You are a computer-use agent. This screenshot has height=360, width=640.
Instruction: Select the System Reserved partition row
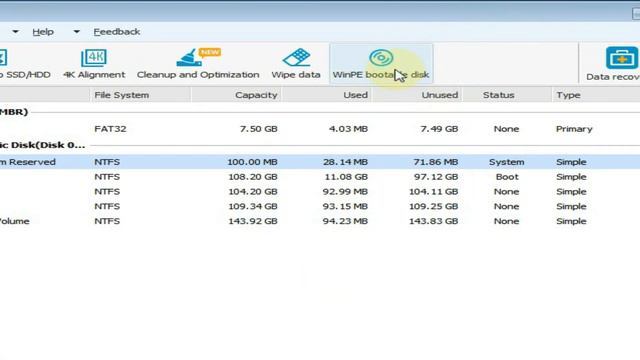pyautogui.click(x=320, y=162)
